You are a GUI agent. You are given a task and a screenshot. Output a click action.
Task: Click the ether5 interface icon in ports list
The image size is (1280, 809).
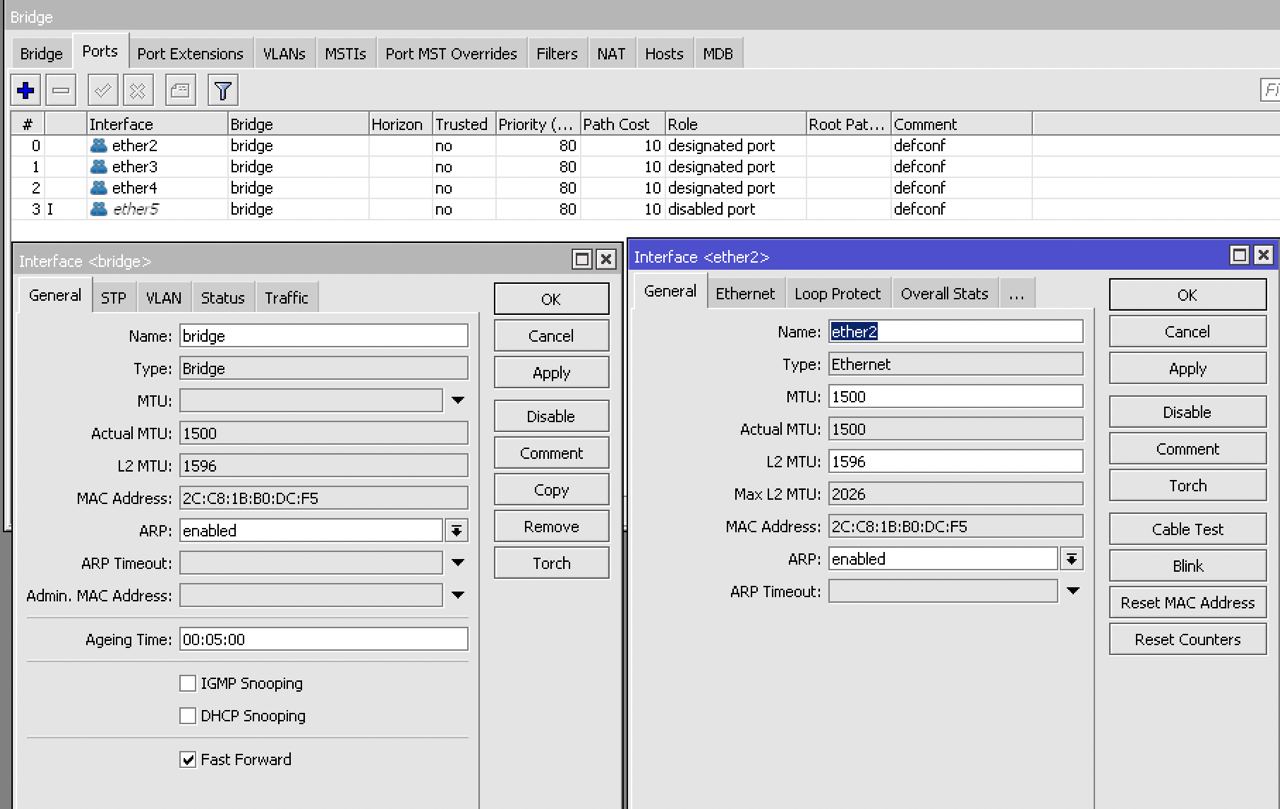(98, 208)
